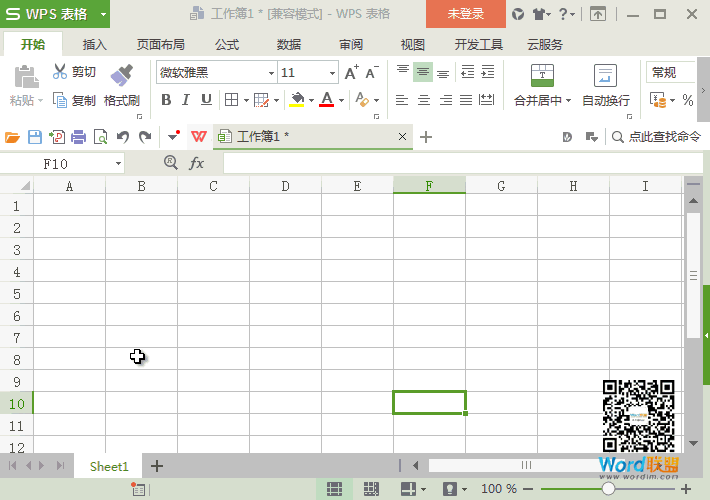Click the insert function fx icon
The image size is (710, 500).
click(196, 163)
